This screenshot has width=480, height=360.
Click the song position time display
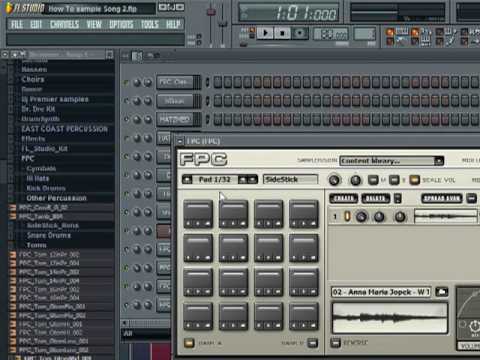(x=289, y=13)
